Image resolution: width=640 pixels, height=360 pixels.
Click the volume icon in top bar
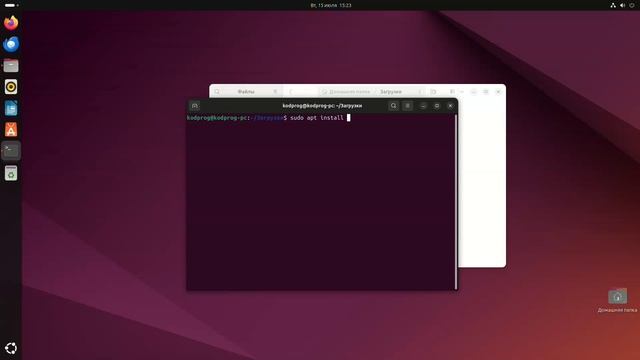(x=622, y=5)
